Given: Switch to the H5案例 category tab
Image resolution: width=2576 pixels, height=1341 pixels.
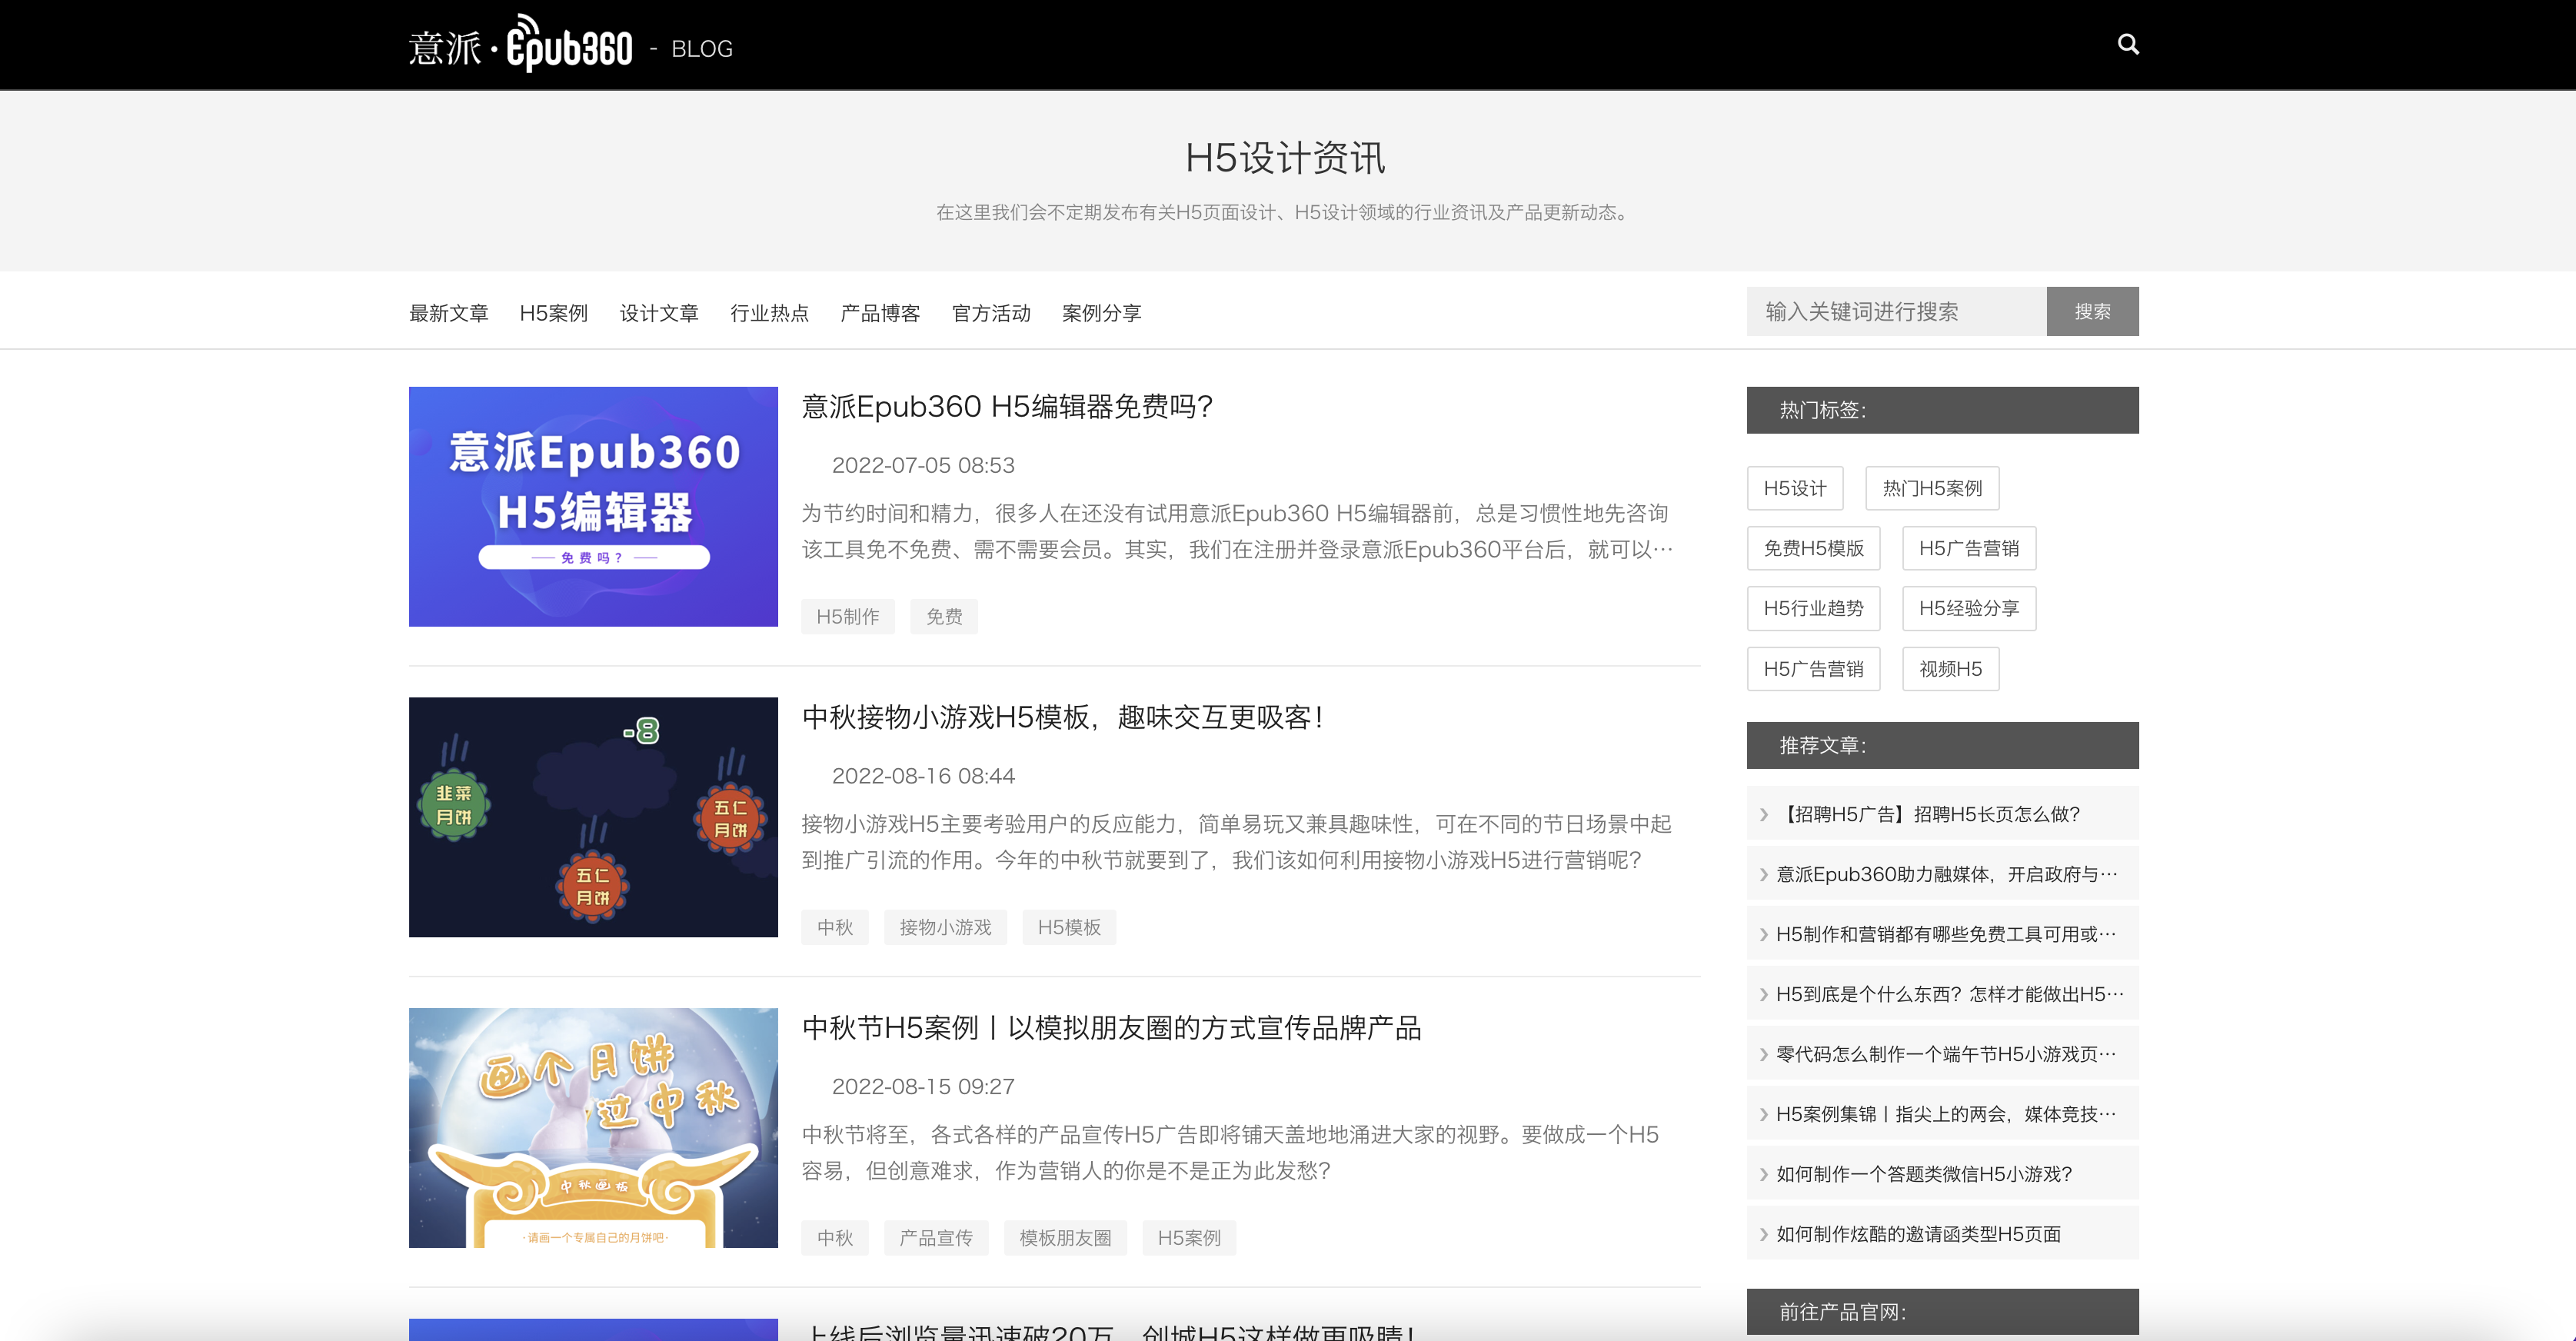Looking at the screenshot, I should (x=553, y=313).
